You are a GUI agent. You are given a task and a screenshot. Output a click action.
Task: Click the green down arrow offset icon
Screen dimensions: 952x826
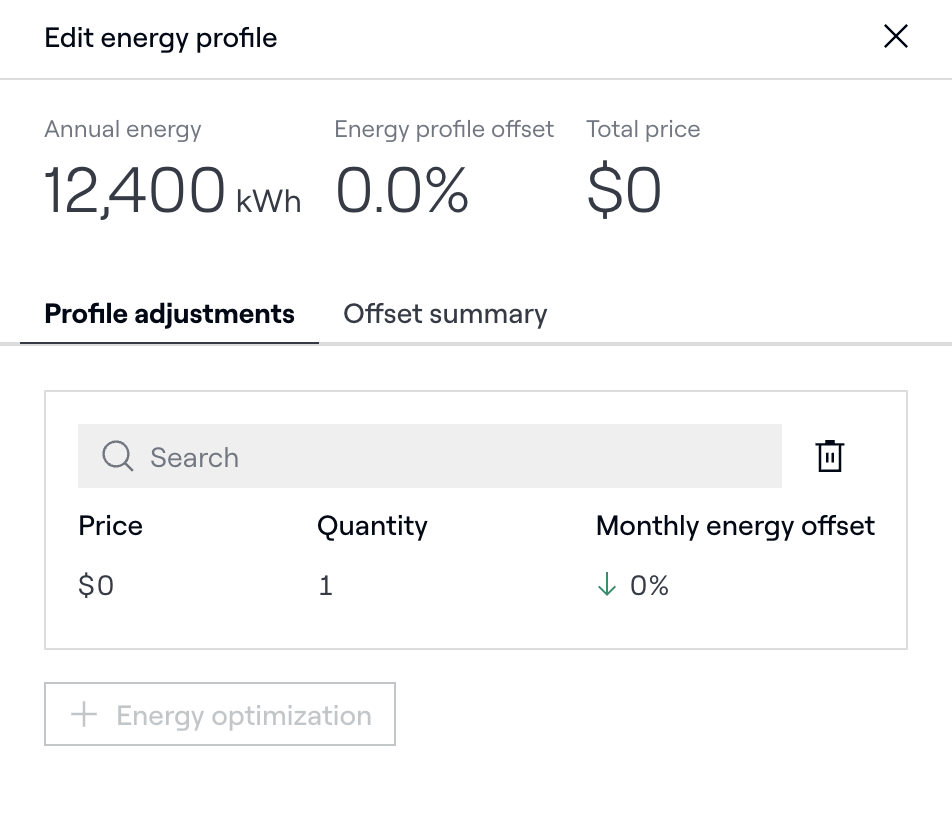click(606, 585)
